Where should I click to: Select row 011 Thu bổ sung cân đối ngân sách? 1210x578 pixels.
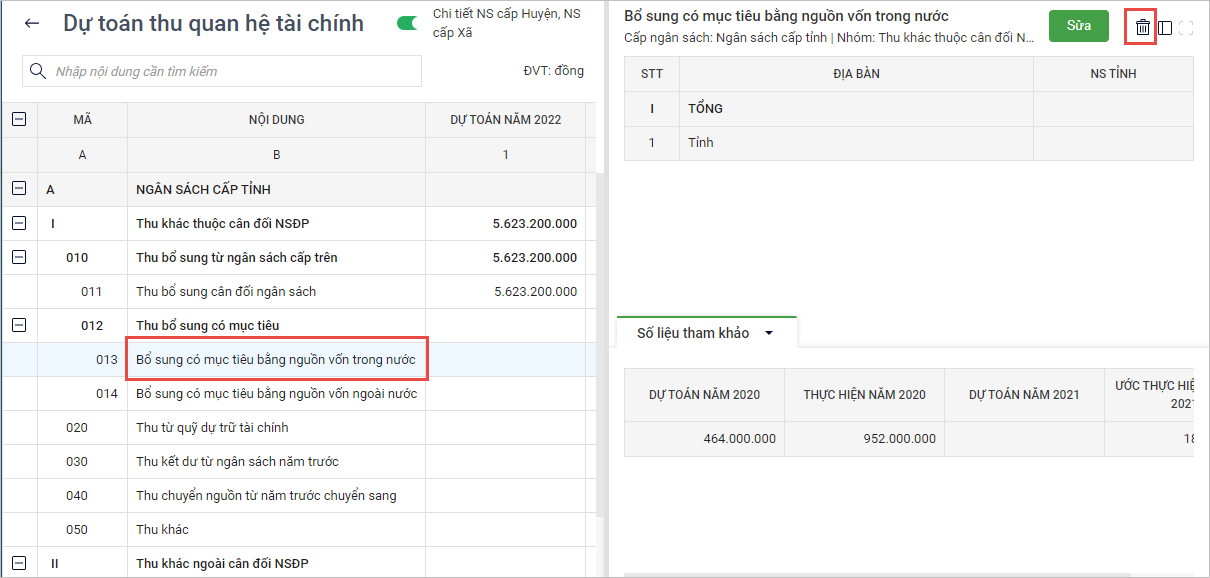click(x=226, y=292)
